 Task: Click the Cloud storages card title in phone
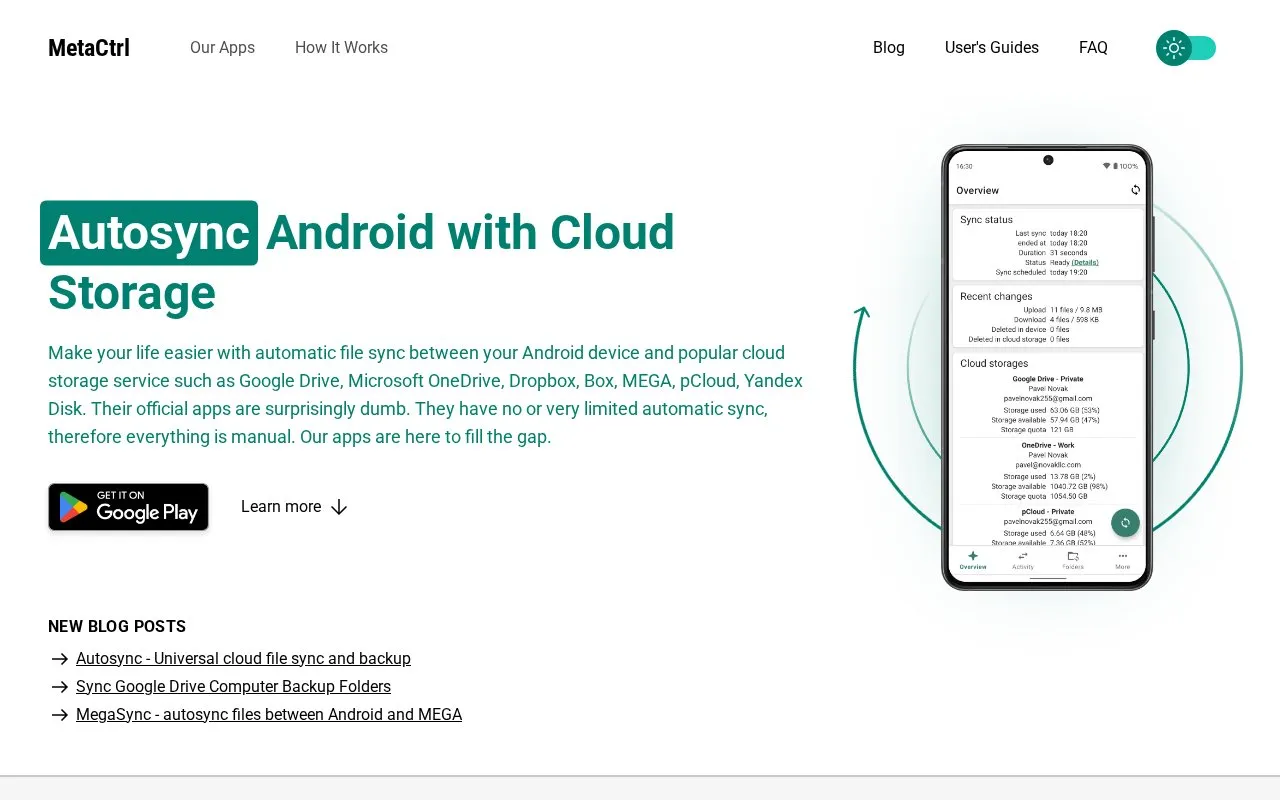click(994, 363)
